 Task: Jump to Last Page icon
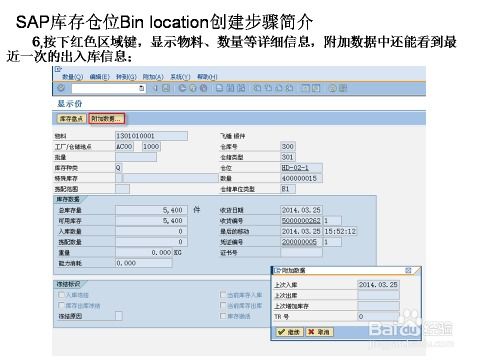[x=289, y=88]
